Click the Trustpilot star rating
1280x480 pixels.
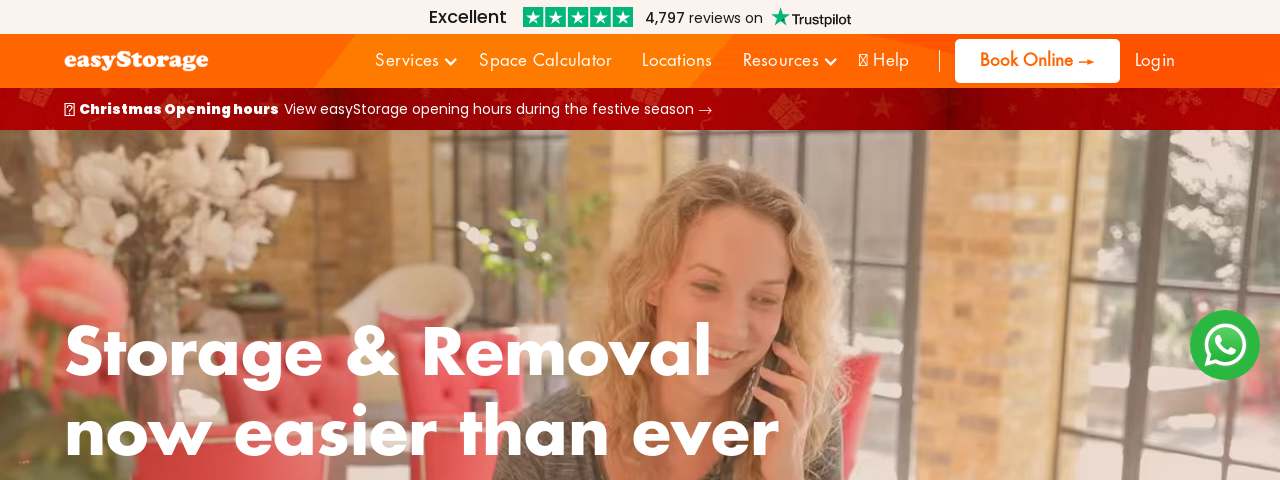coord(578,17)
